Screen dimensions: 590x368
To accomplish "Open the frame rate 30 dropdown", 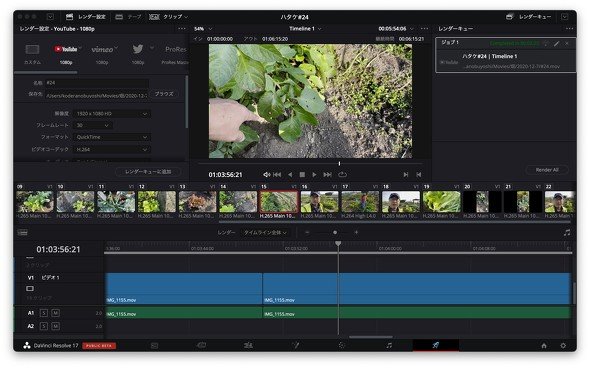I will 93,125.
